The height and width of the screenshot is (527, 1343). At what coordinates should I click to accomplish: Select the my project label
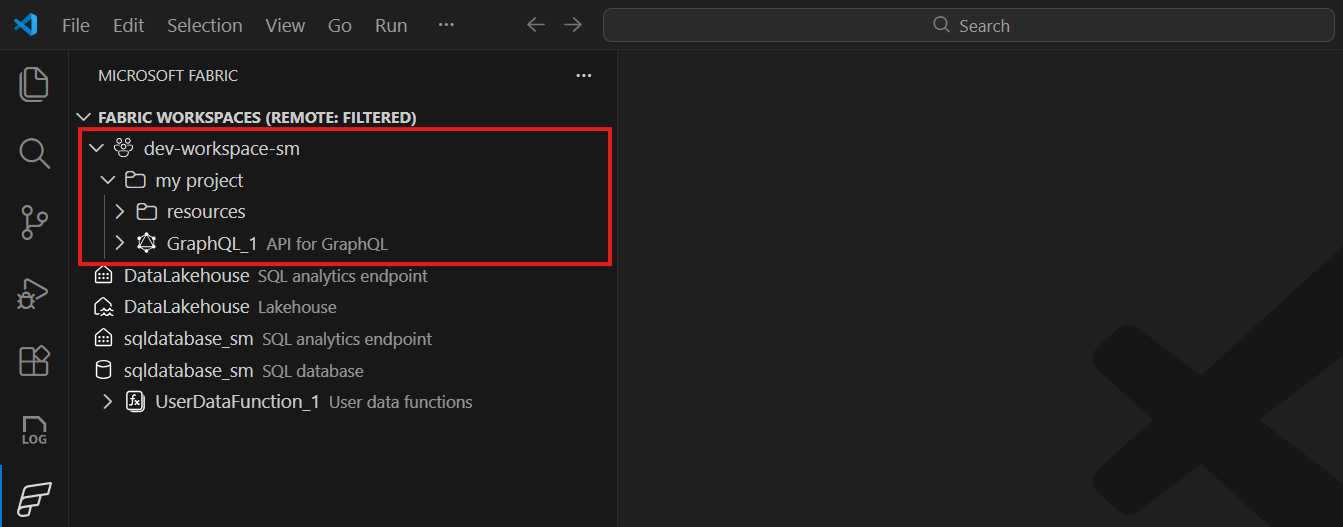[199, 181]
